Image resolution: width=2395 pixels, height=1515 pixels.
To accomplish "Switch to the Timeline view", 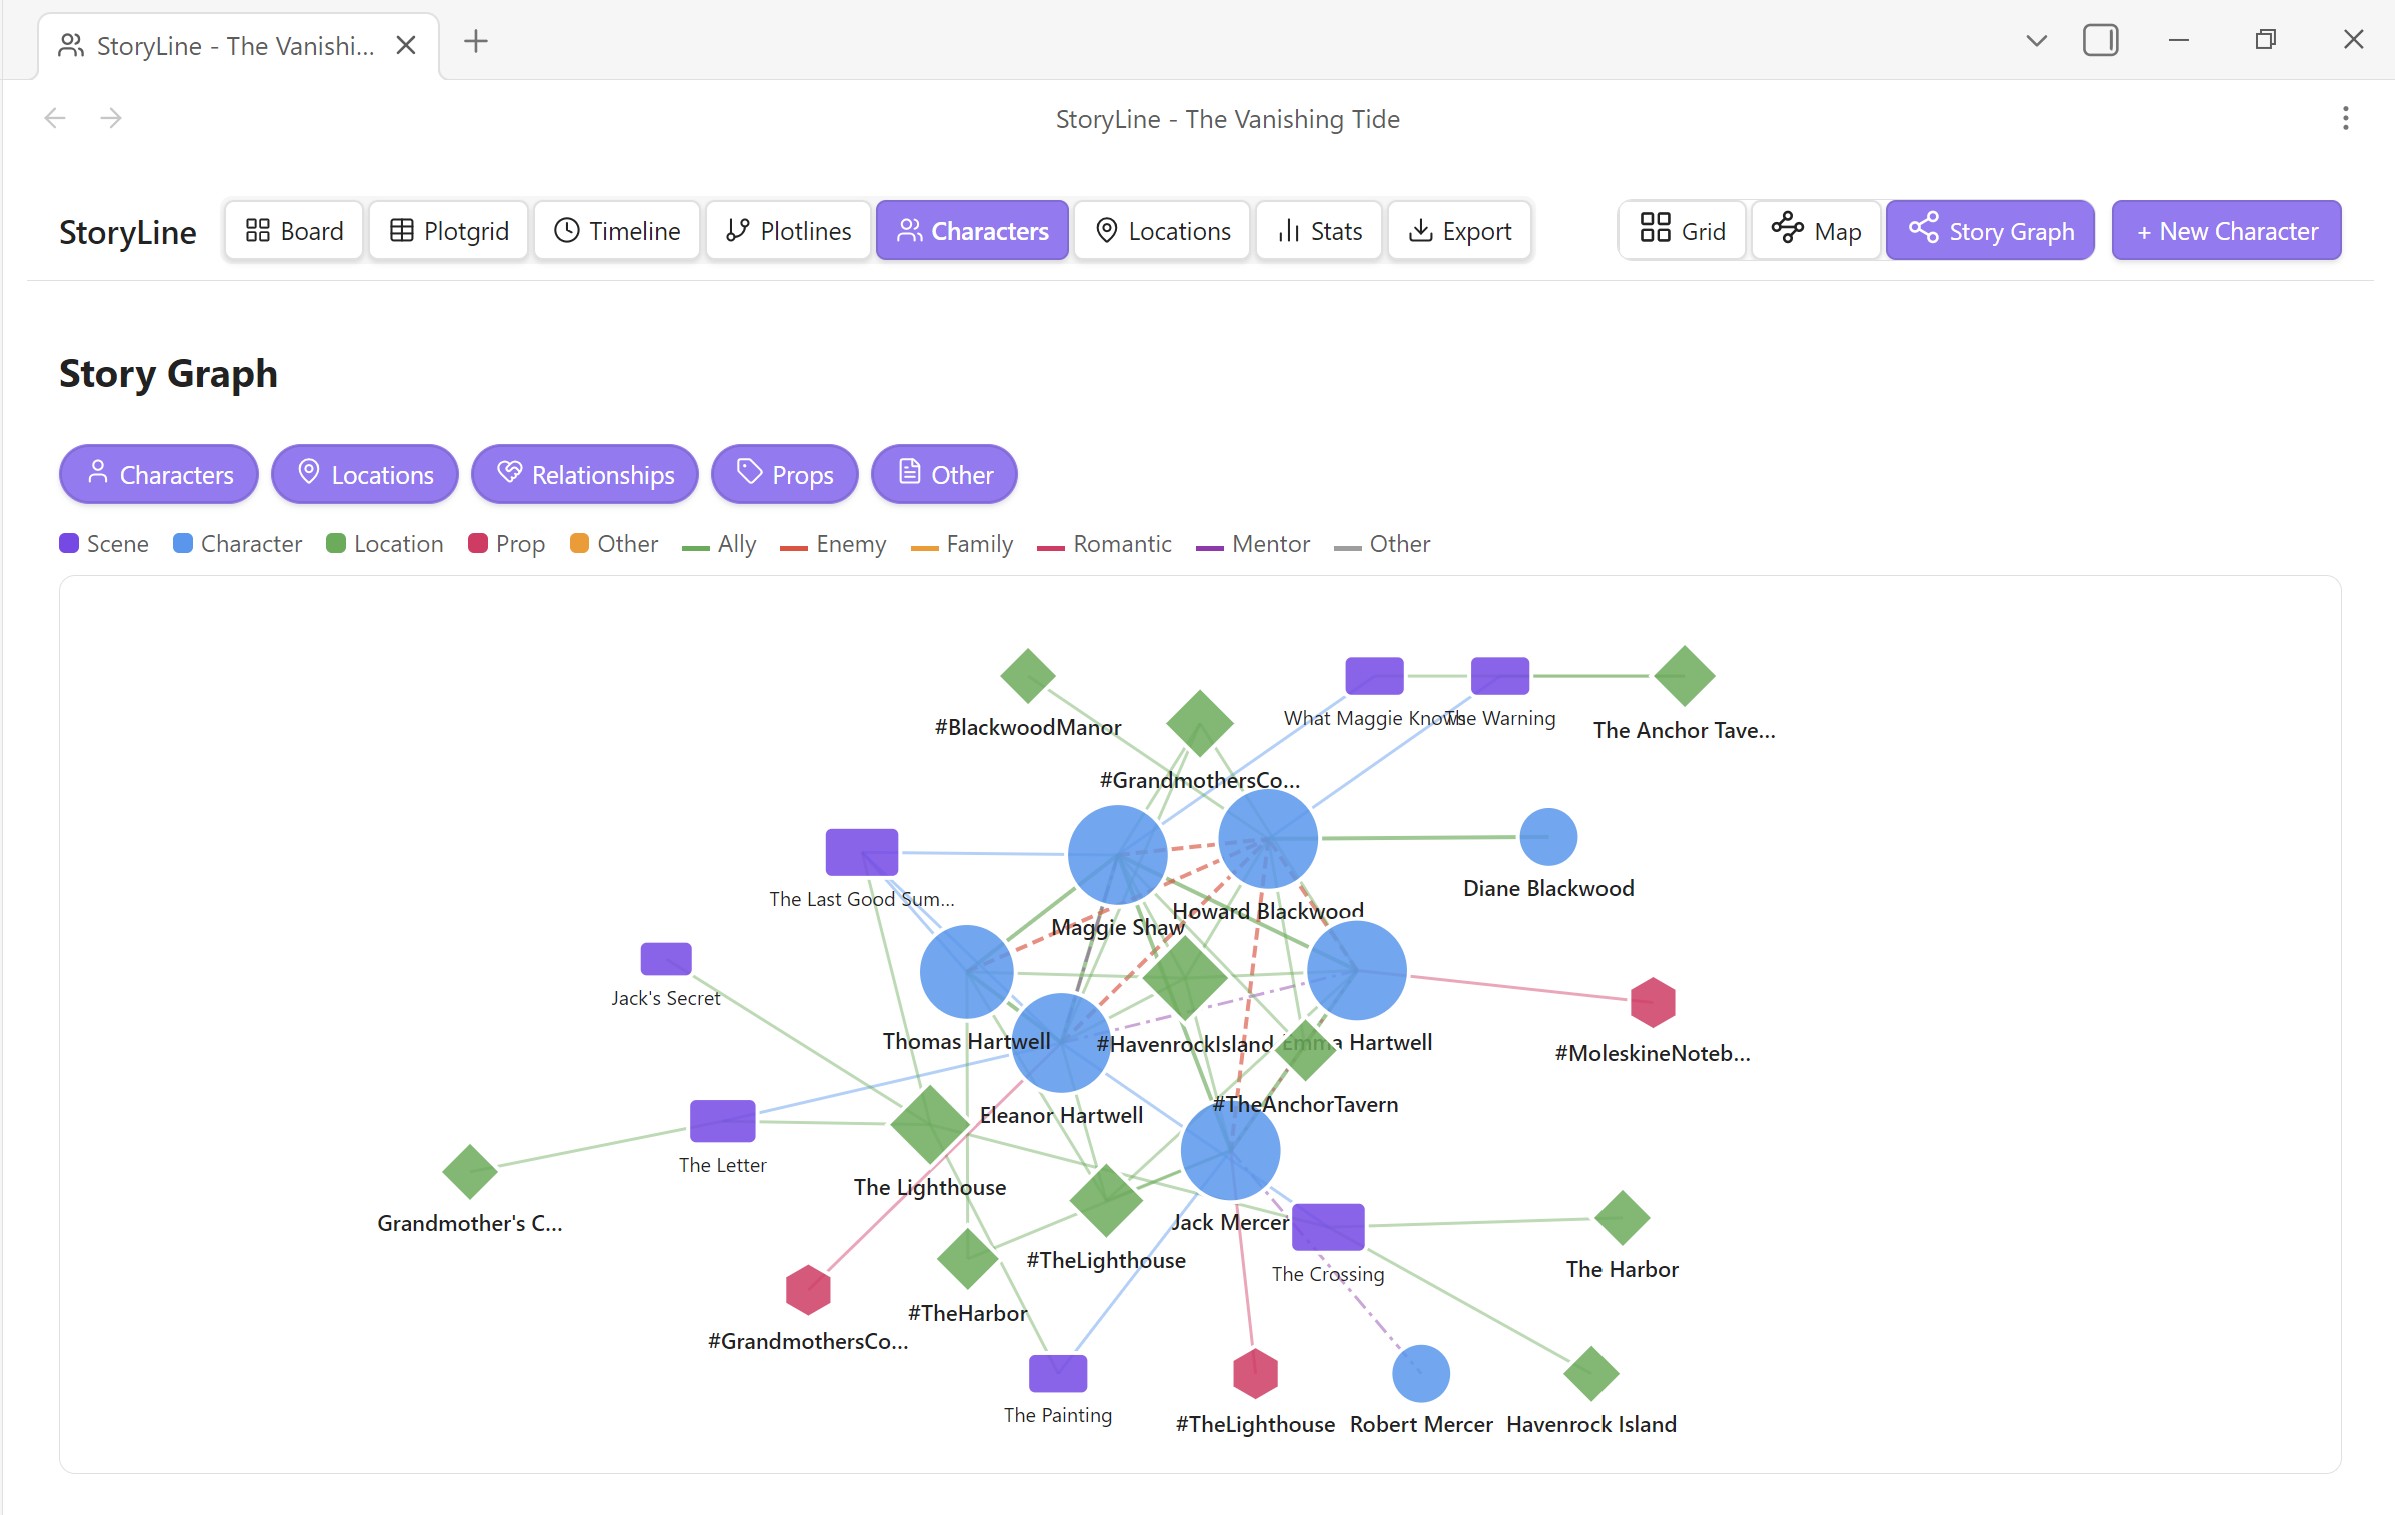I will tap(617, 231).
